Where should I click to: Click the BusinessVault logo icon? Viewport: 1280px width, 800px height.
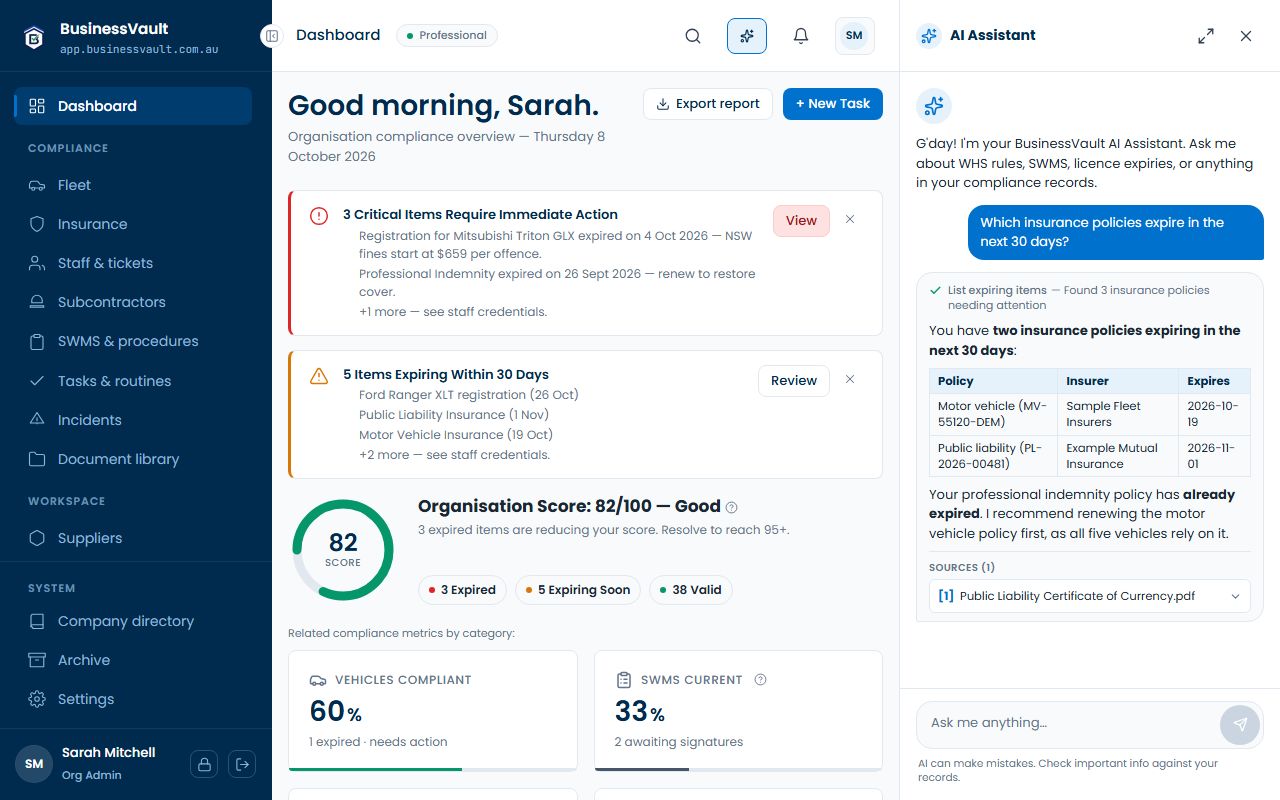point(35,37)
